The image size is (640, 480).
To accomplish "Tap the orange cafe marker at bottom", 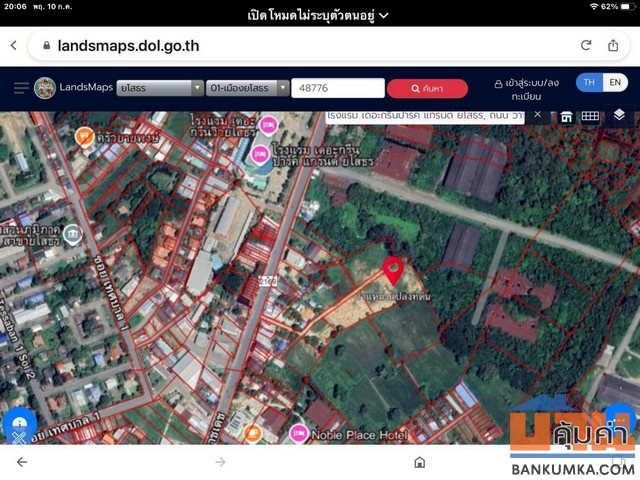I will [x=252, y=433].
